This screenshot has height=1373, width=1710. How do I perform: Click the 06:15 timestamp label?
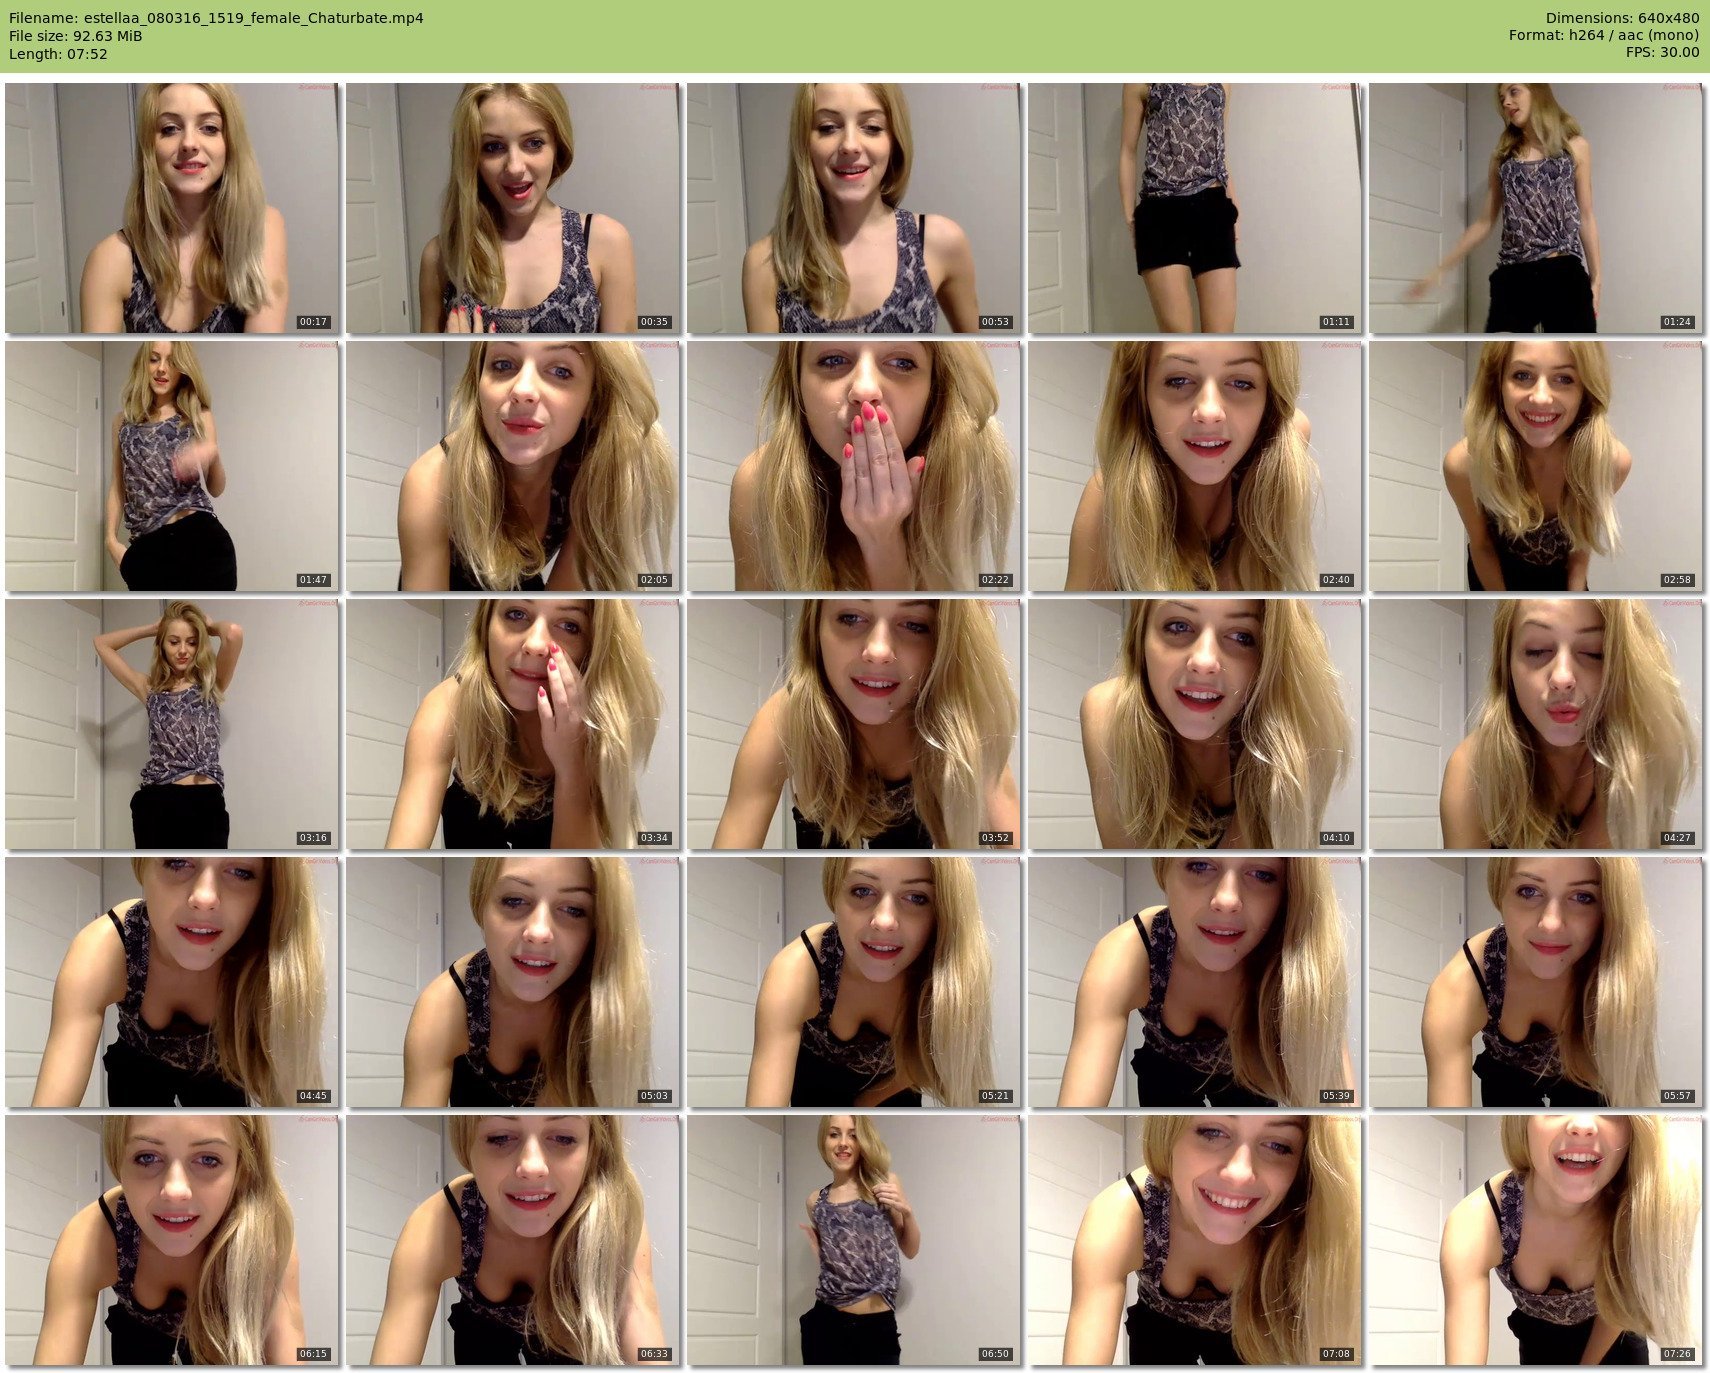coord(313,1354)
